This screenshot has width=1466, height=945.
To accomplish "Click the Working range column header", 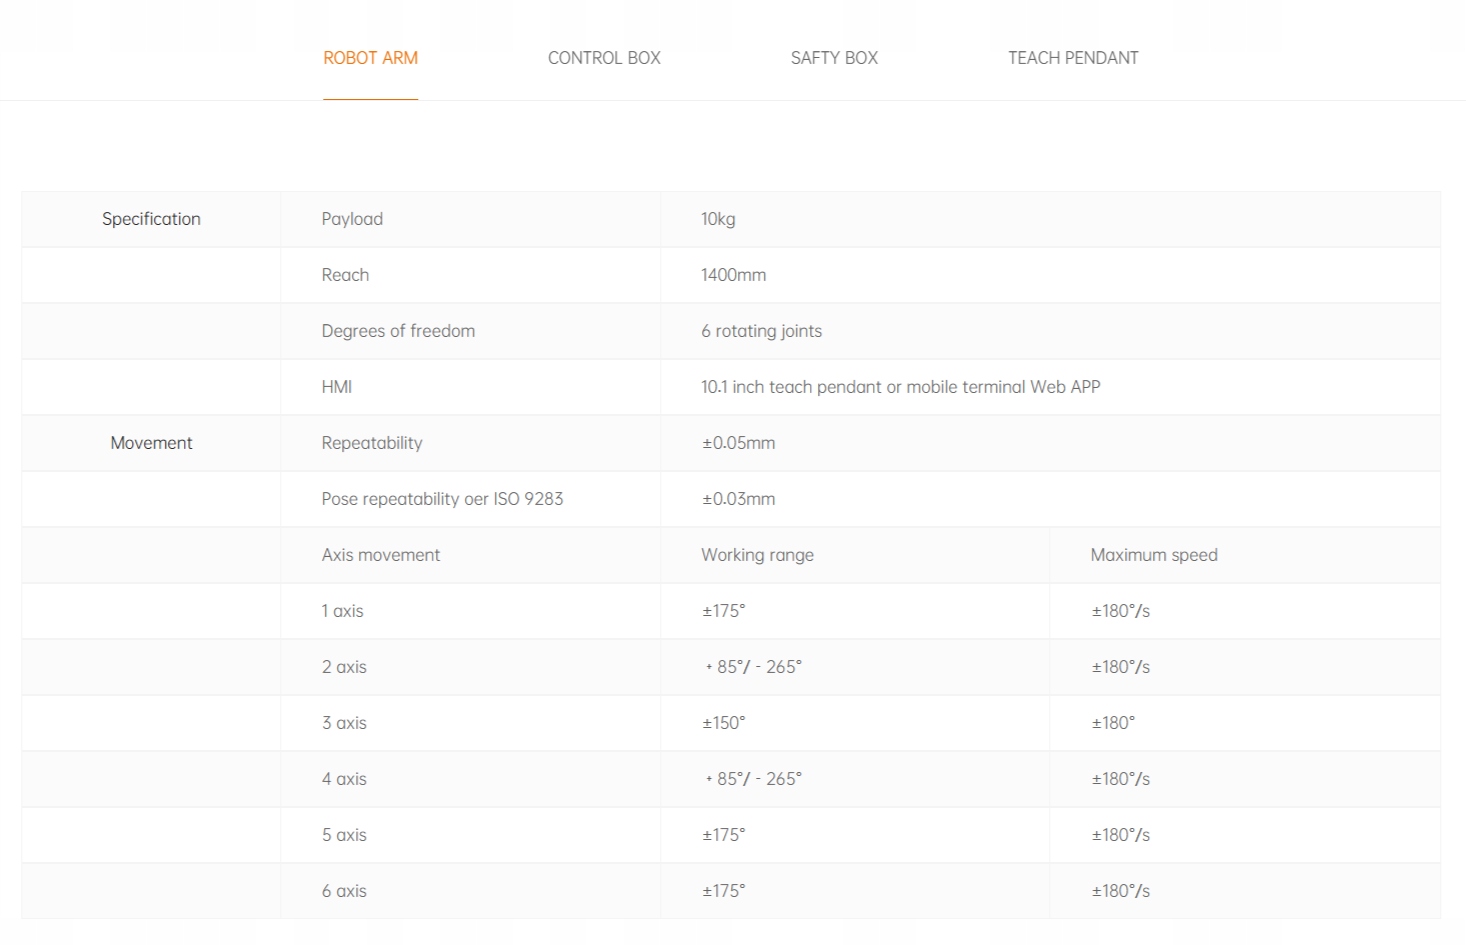I will click(x=757, y=555).
